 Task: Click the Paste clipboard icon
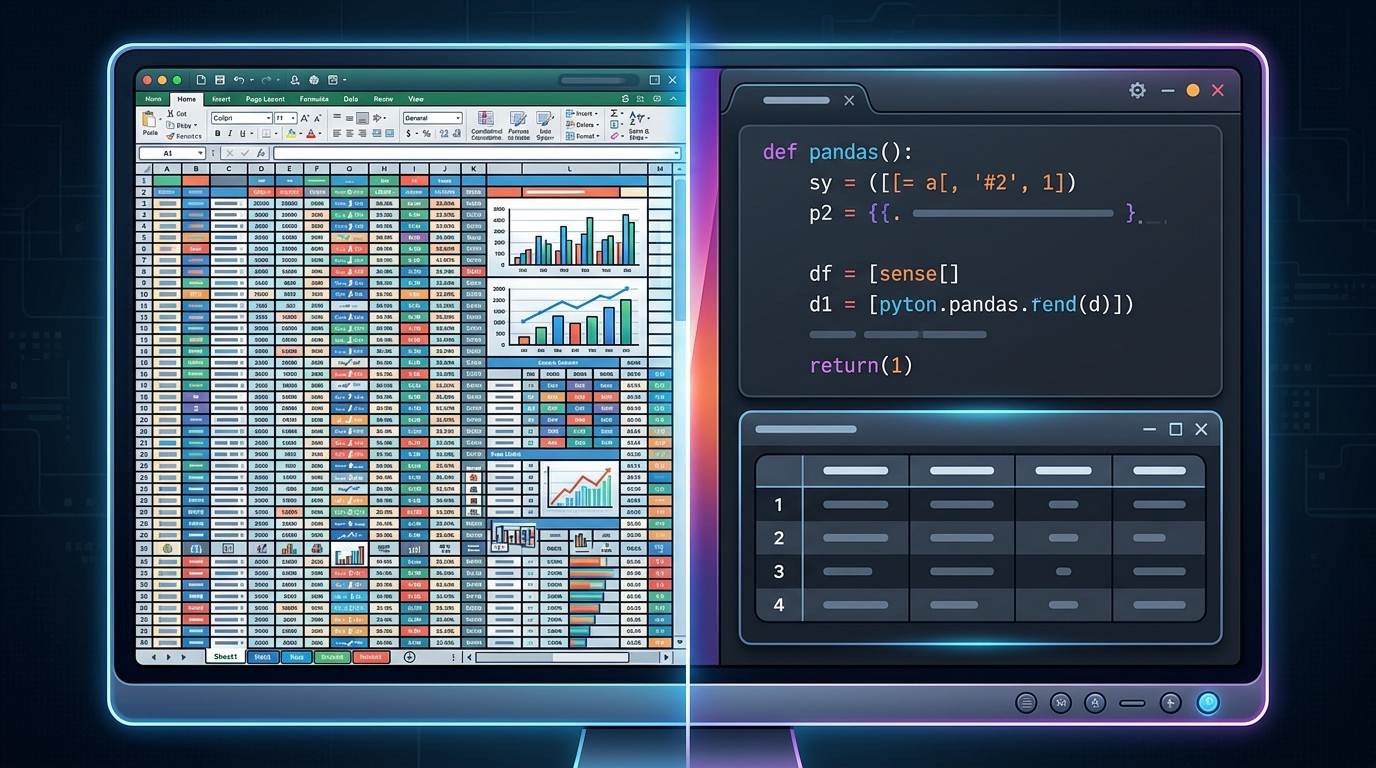pos(149,119)
